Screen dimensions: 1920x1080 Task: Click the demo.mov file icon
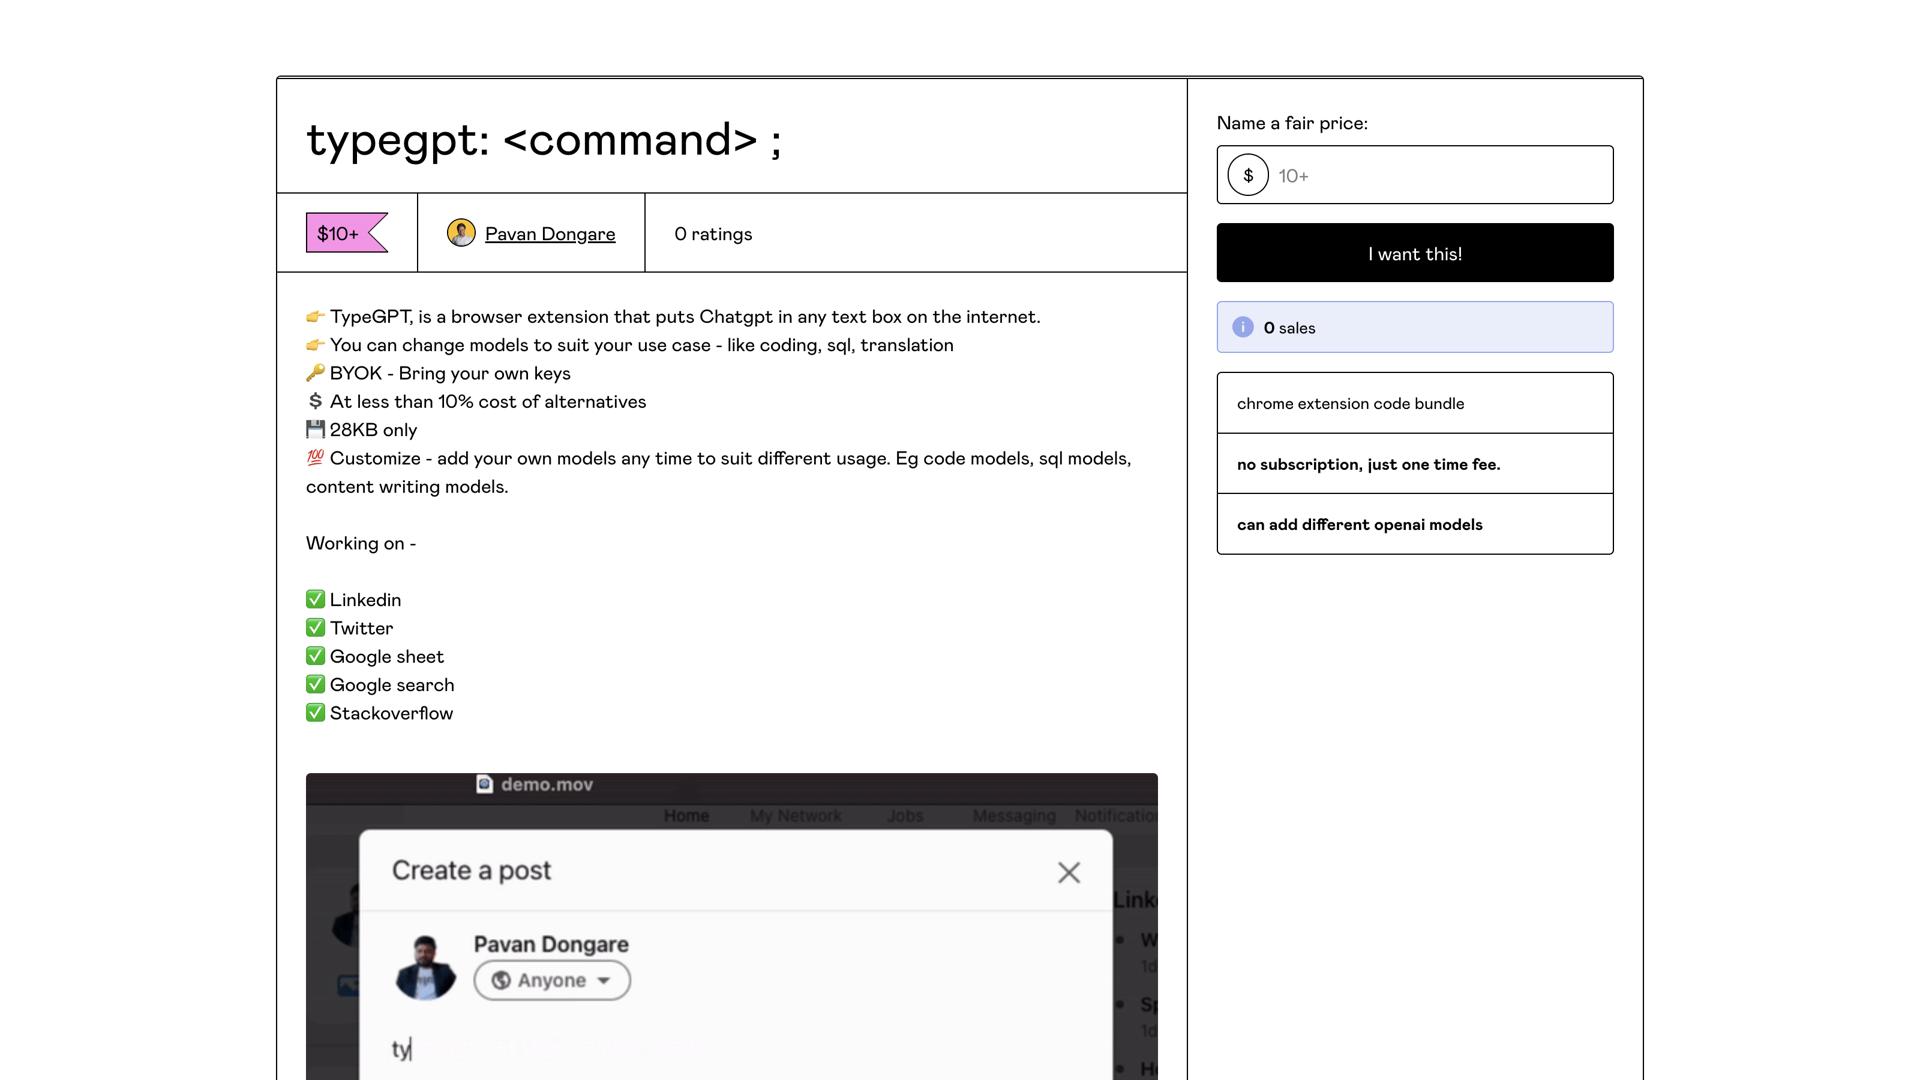tap(485, 784)
